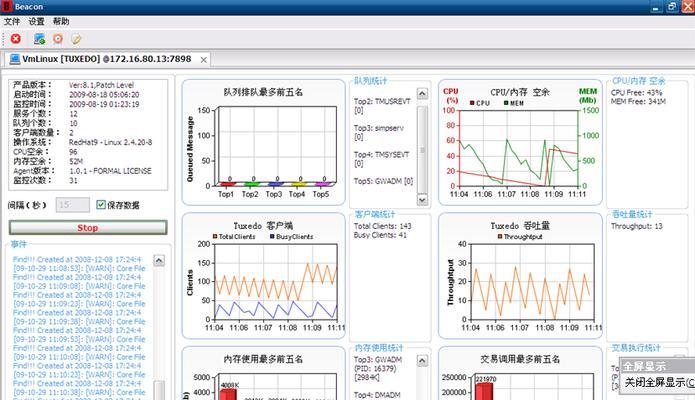This screenshot has height=400, width=695.
Task: Click the Tuxedo 吞吐量 chart title
Action: [520, 226]
